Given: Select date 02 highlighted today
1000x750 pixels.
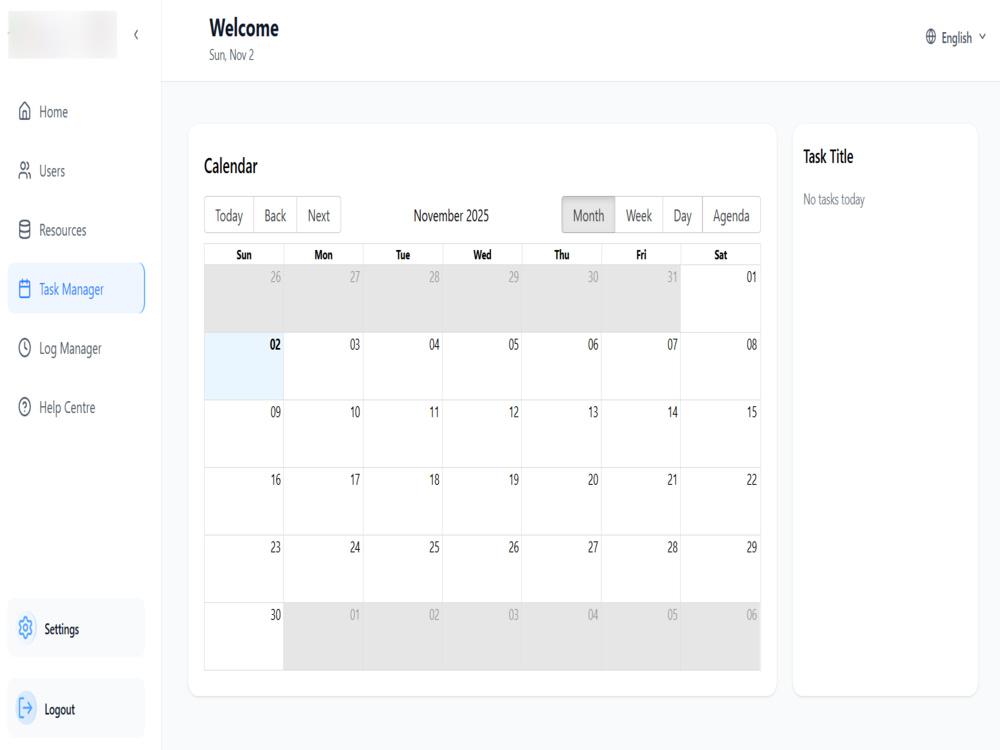Looking at the screenshot, I should coord(275,344).
